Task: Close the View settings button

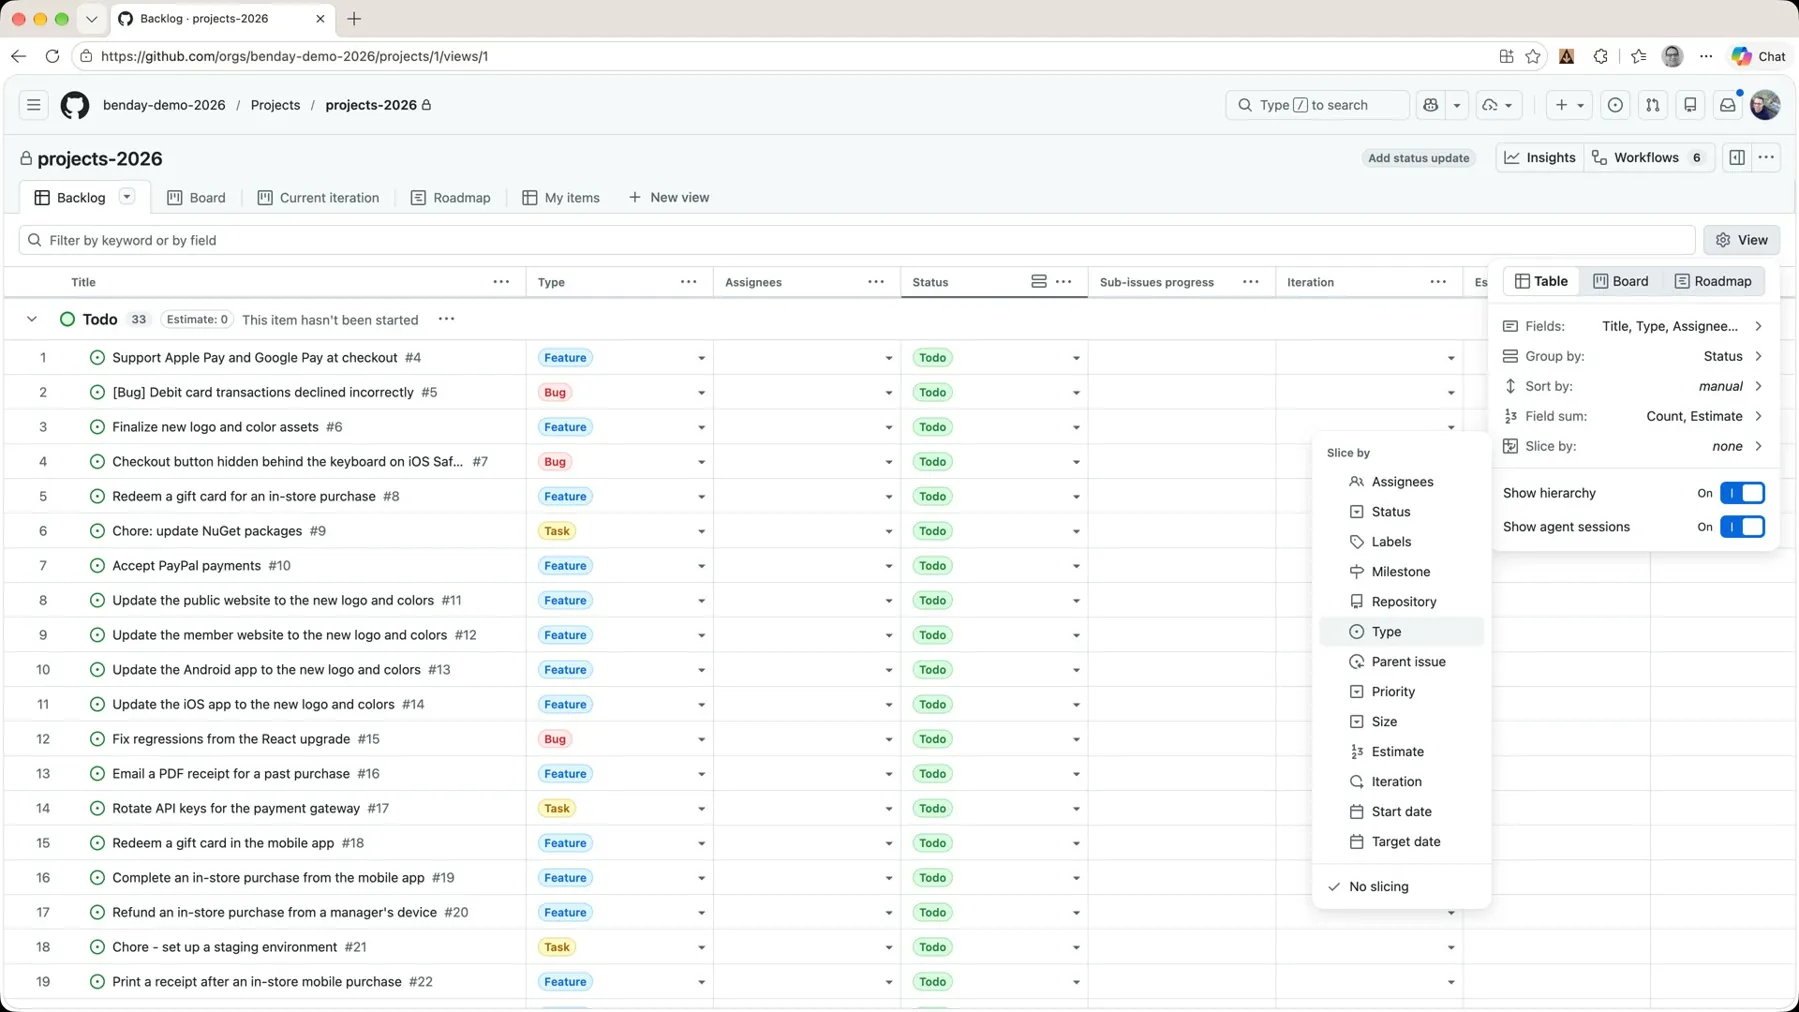Action: click(1741, 240)
